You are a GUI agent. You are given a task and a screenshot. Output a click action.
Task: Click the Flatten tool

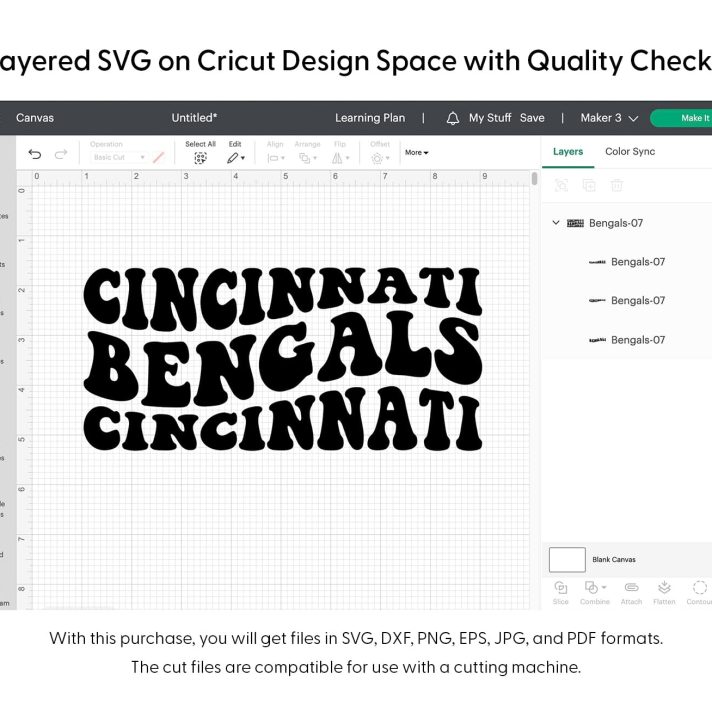point(664,592)
